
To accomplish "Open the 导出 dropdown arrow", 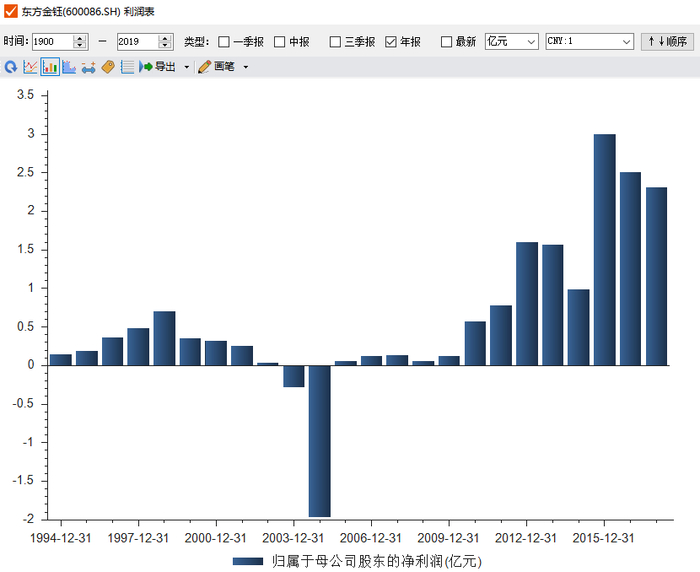I will point(187,67).
